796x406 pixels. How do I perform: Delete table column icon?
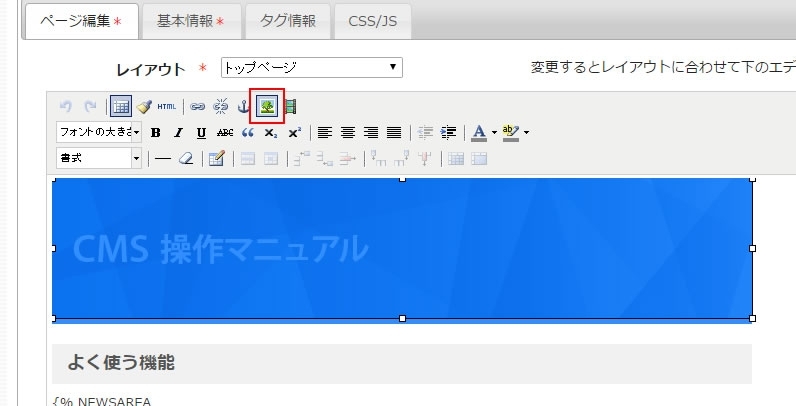(x=425, y=159)
